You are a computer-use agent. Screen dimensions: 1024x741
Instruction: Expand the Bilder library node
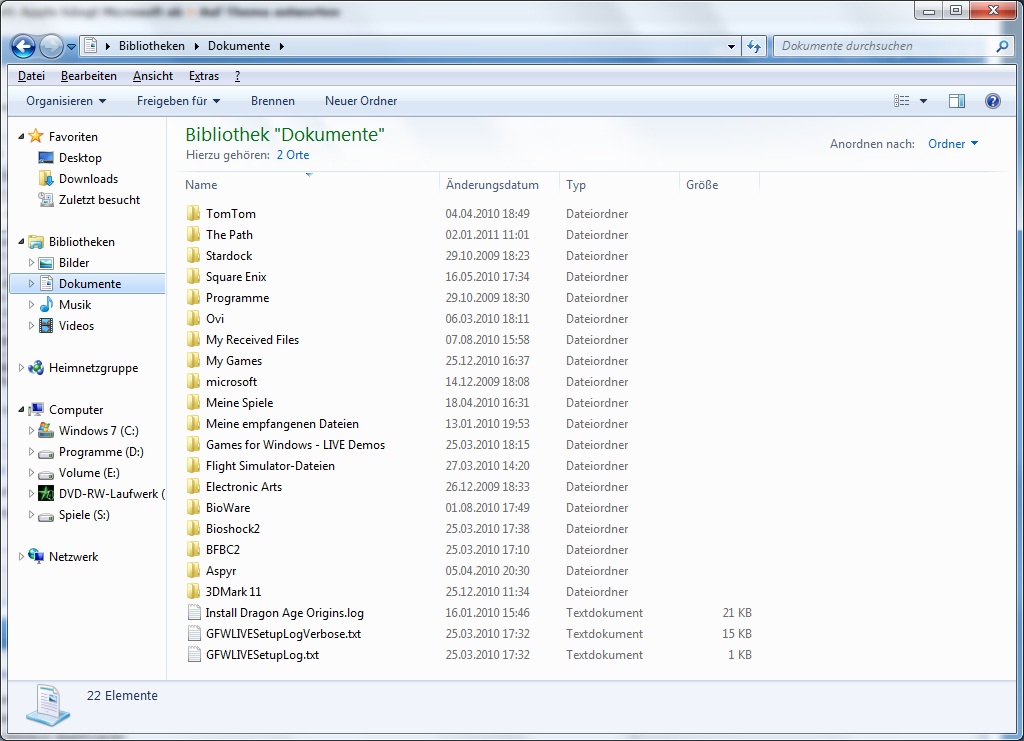coord(31,262)
